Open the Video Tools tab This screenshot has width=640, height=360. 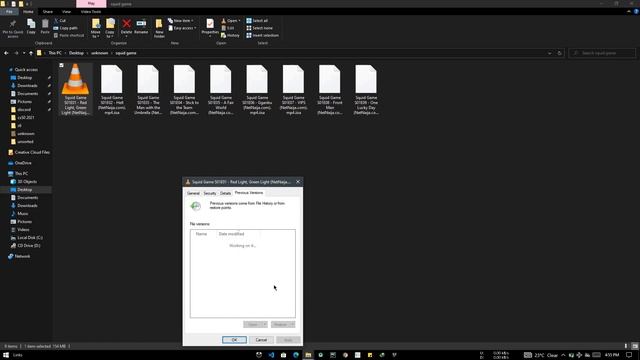(x=91, y=12)
